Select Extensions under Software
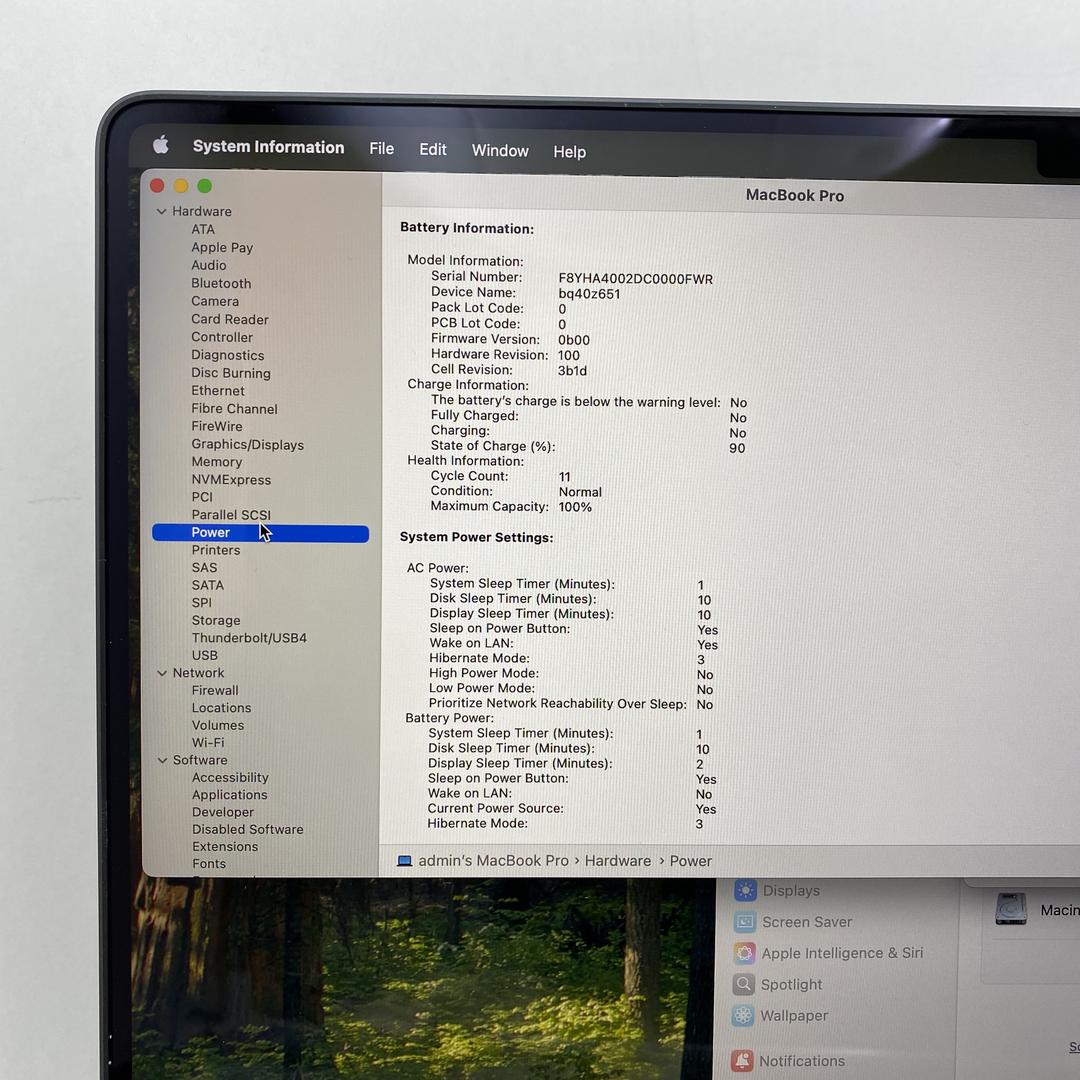 click(225, 847)
